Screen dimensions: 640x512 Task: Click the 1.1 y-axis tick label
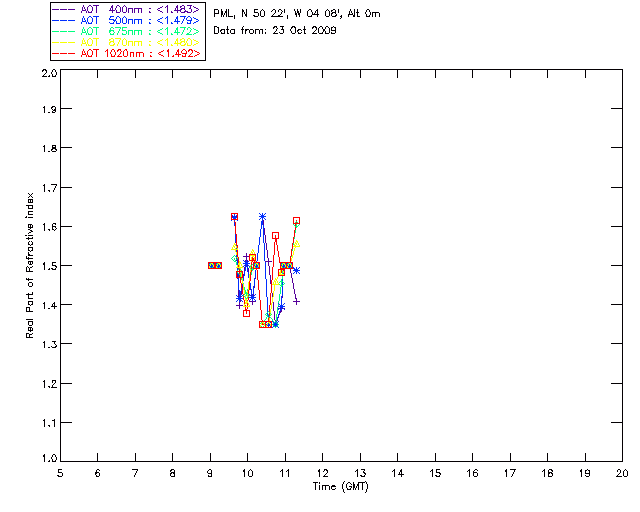pos(49,423)
